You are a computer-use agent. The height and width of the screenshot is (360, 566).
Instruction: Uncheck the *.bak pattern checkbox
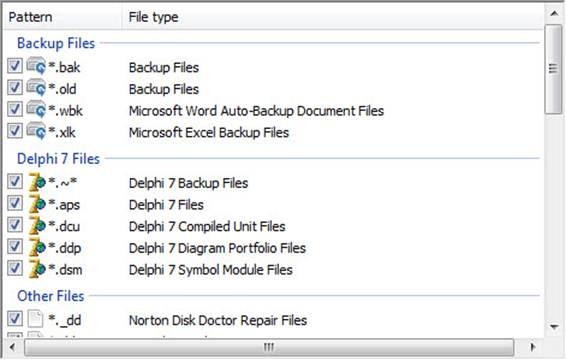pyautogui.click(x=15, y=66)
